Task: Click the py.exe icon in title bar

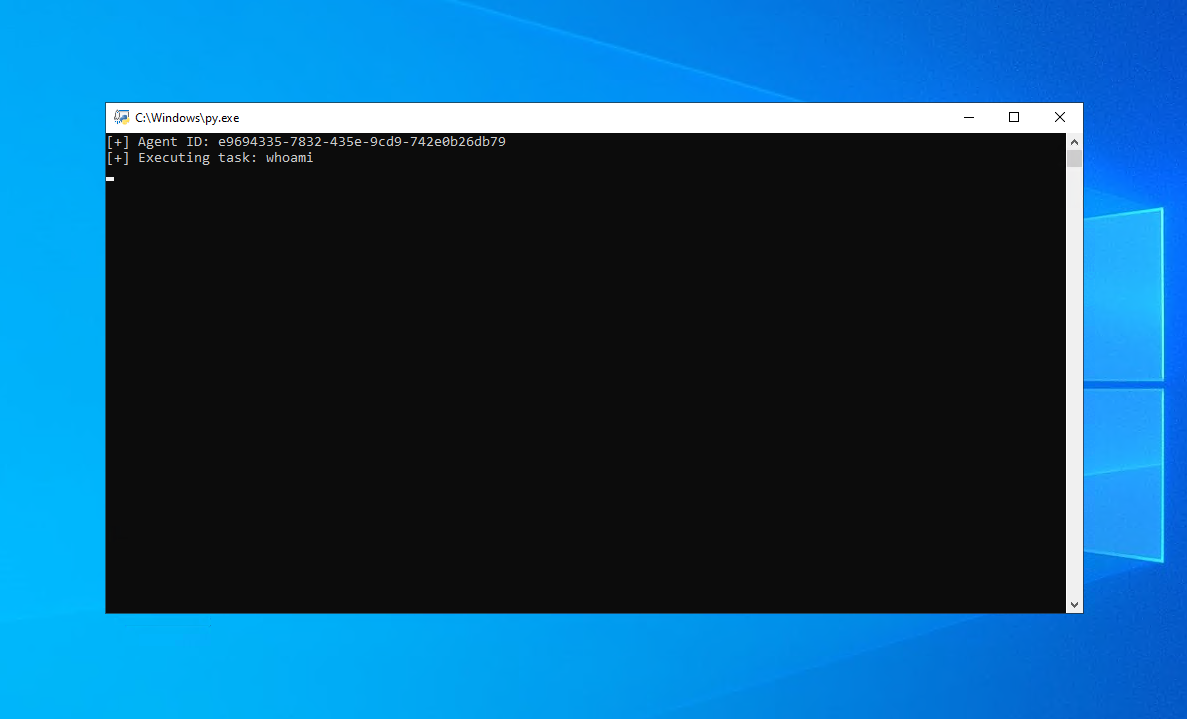Action: click(121, 117)
